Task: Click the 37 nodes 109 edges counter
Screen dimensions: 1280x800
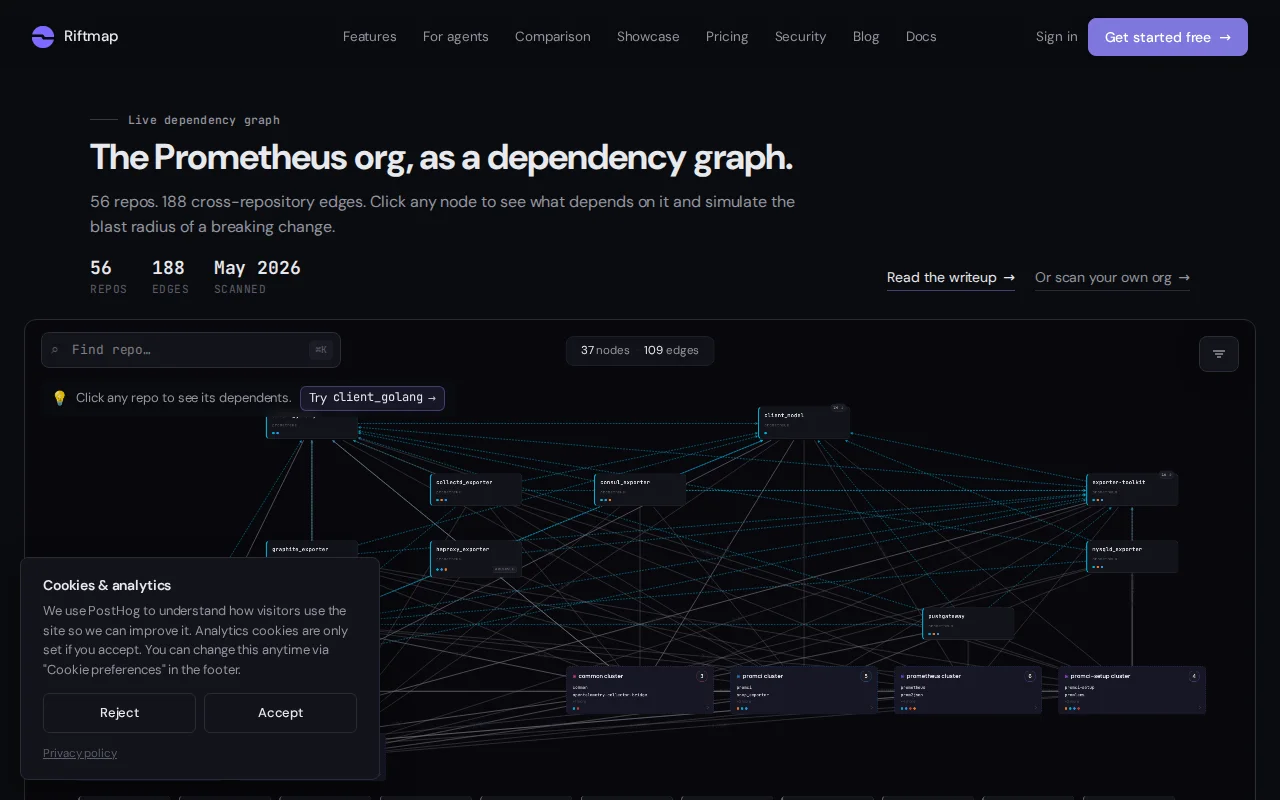Action: pyautogui.click(x=640, y=351)
